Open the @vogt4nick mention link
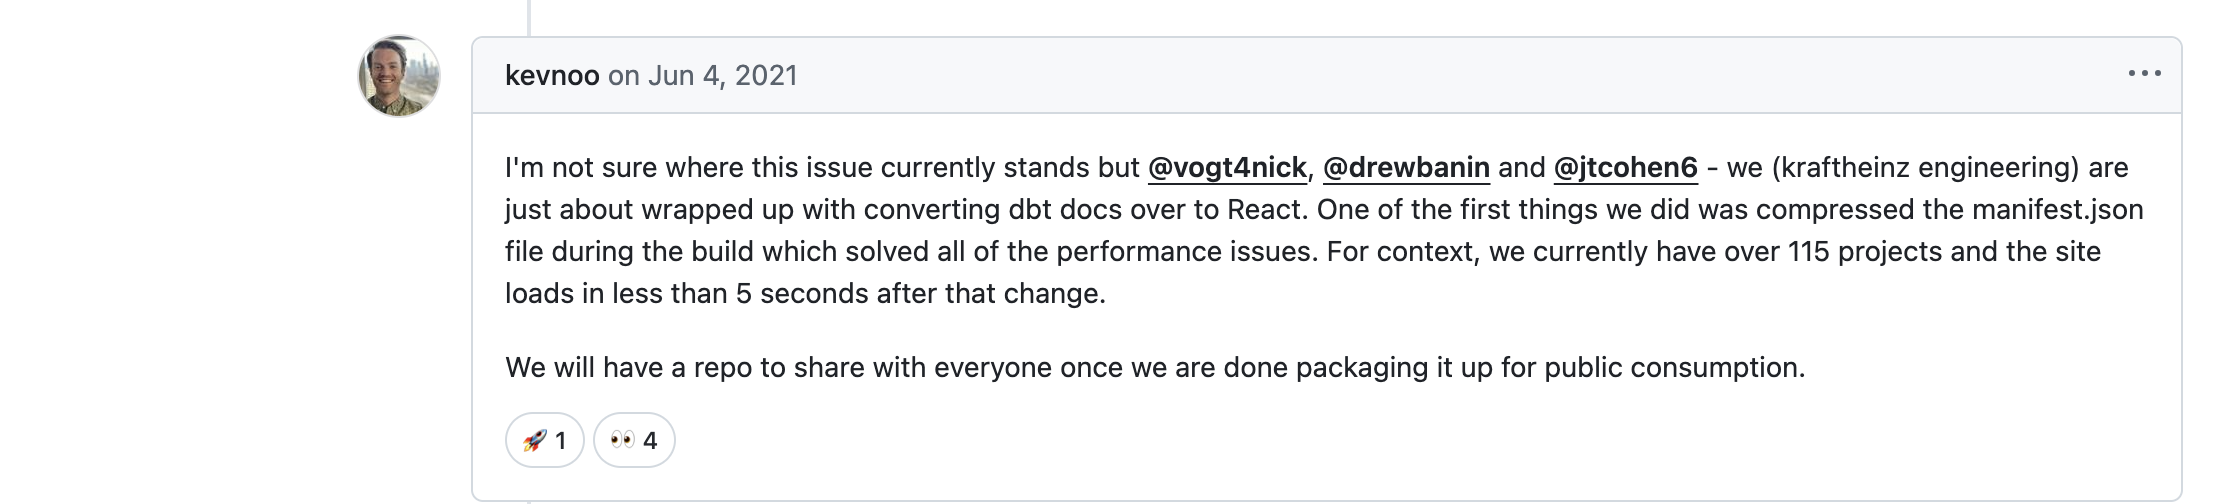 point(1227,168)
